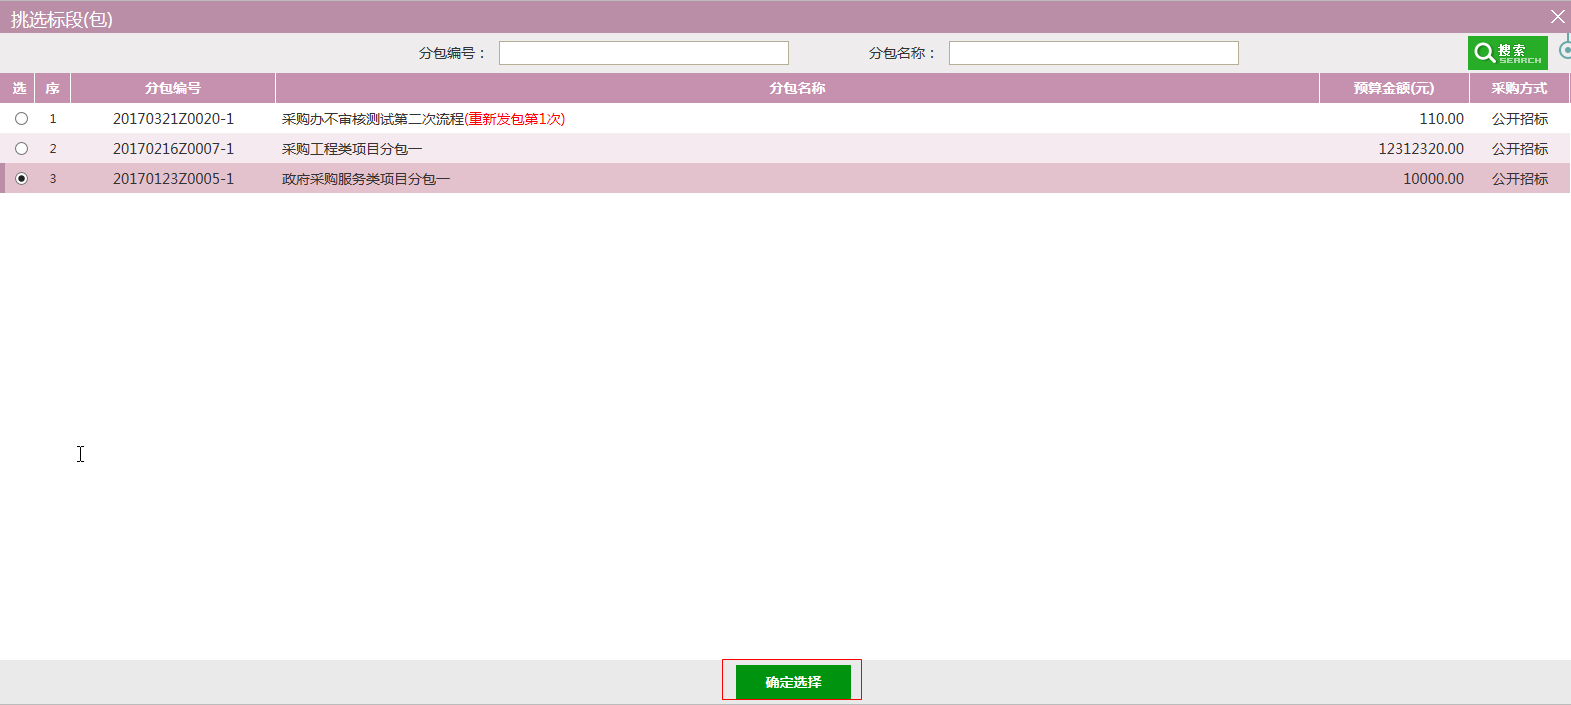The image size is (1571, 705).
Task: Click package number 20170123Z0005-1
Action: (173, 179)
